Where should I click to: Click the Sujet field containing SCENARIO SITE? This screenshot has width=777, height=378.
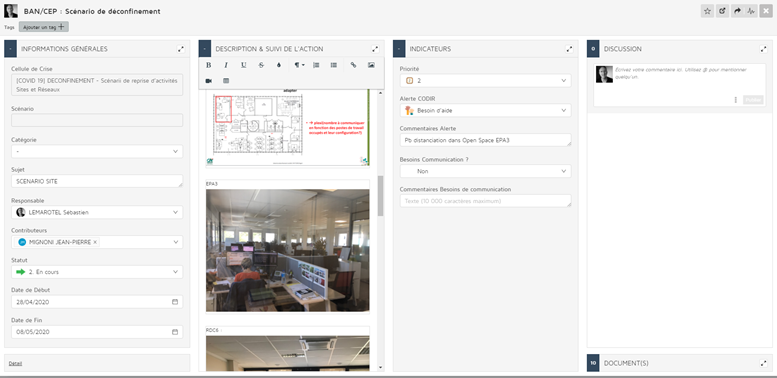coord(97,181)
